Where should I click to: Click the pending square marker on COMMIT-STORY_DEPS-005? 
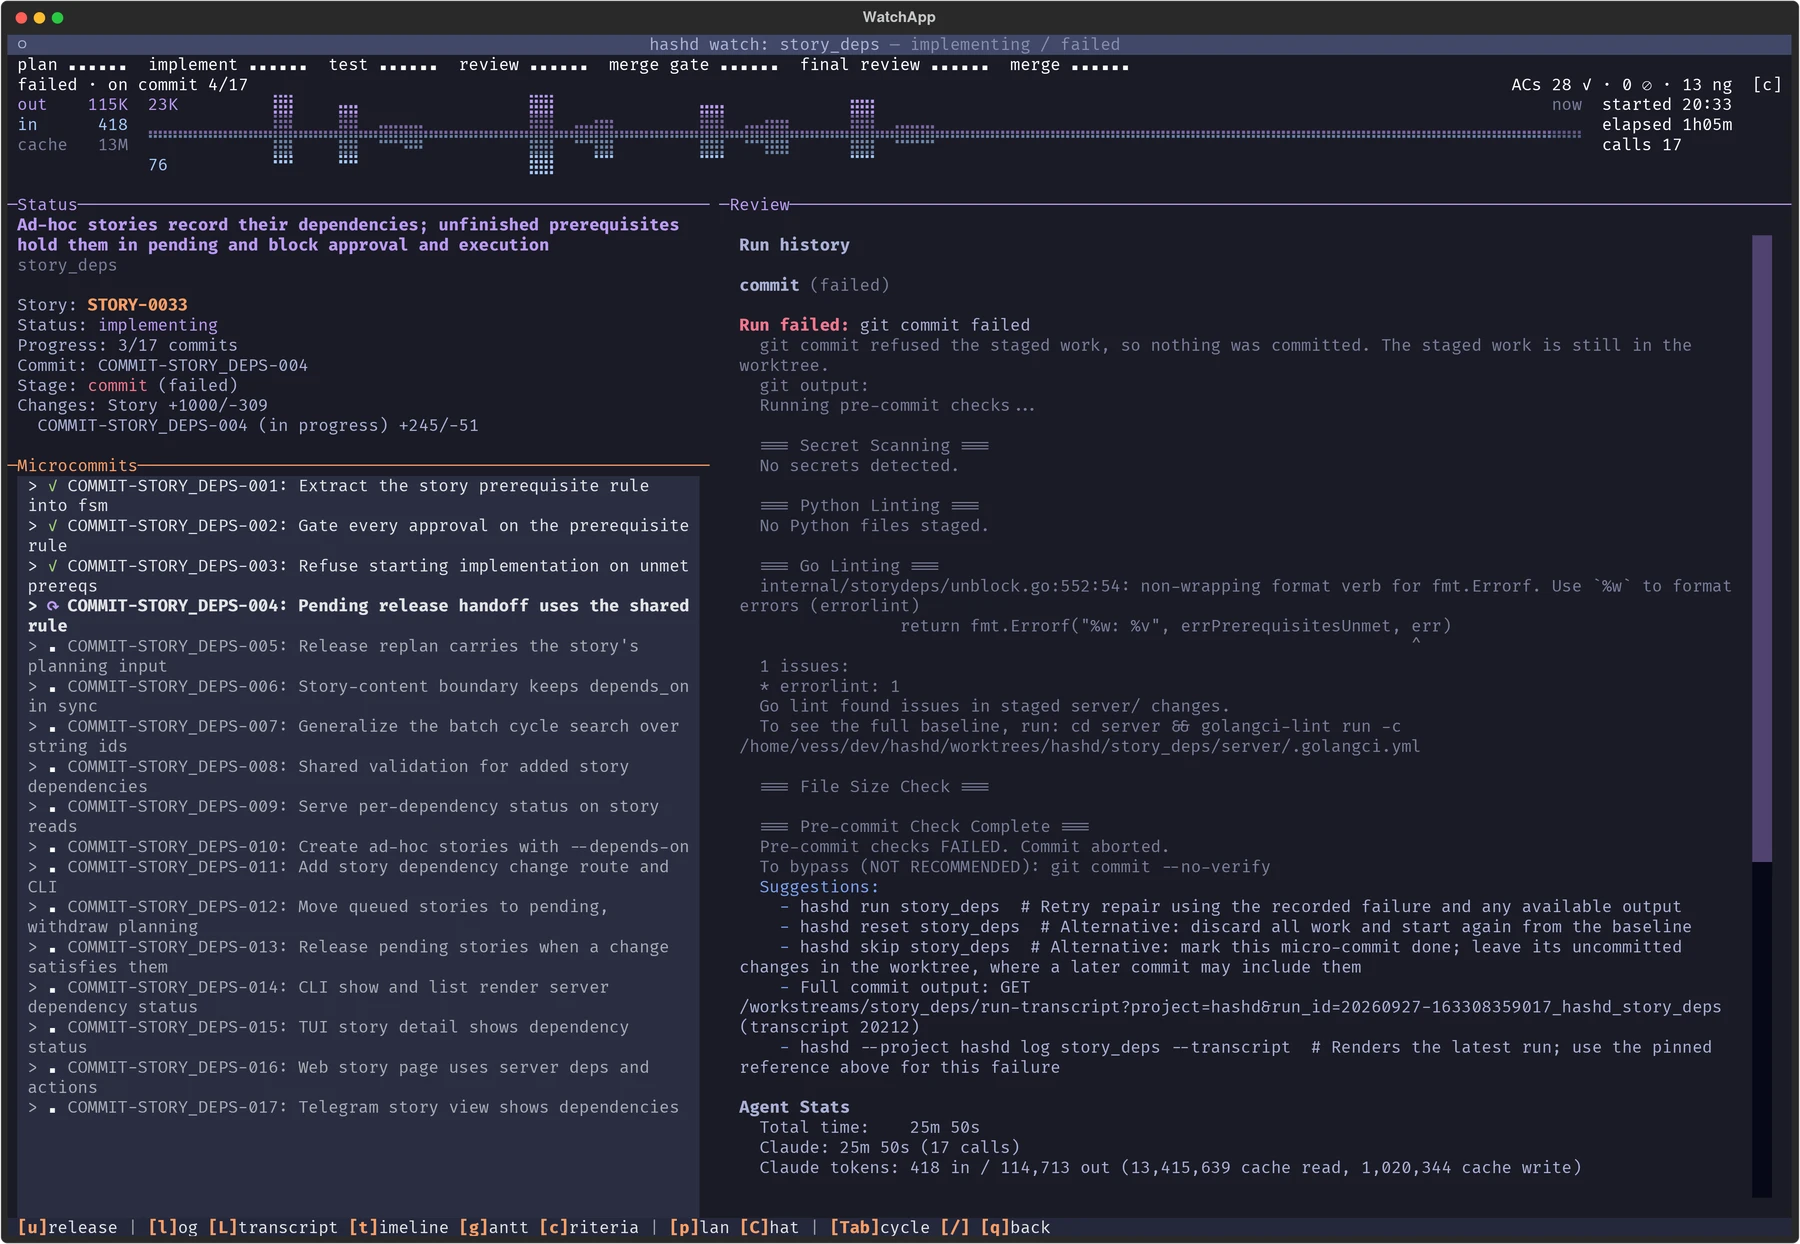(x=53, y=648)
